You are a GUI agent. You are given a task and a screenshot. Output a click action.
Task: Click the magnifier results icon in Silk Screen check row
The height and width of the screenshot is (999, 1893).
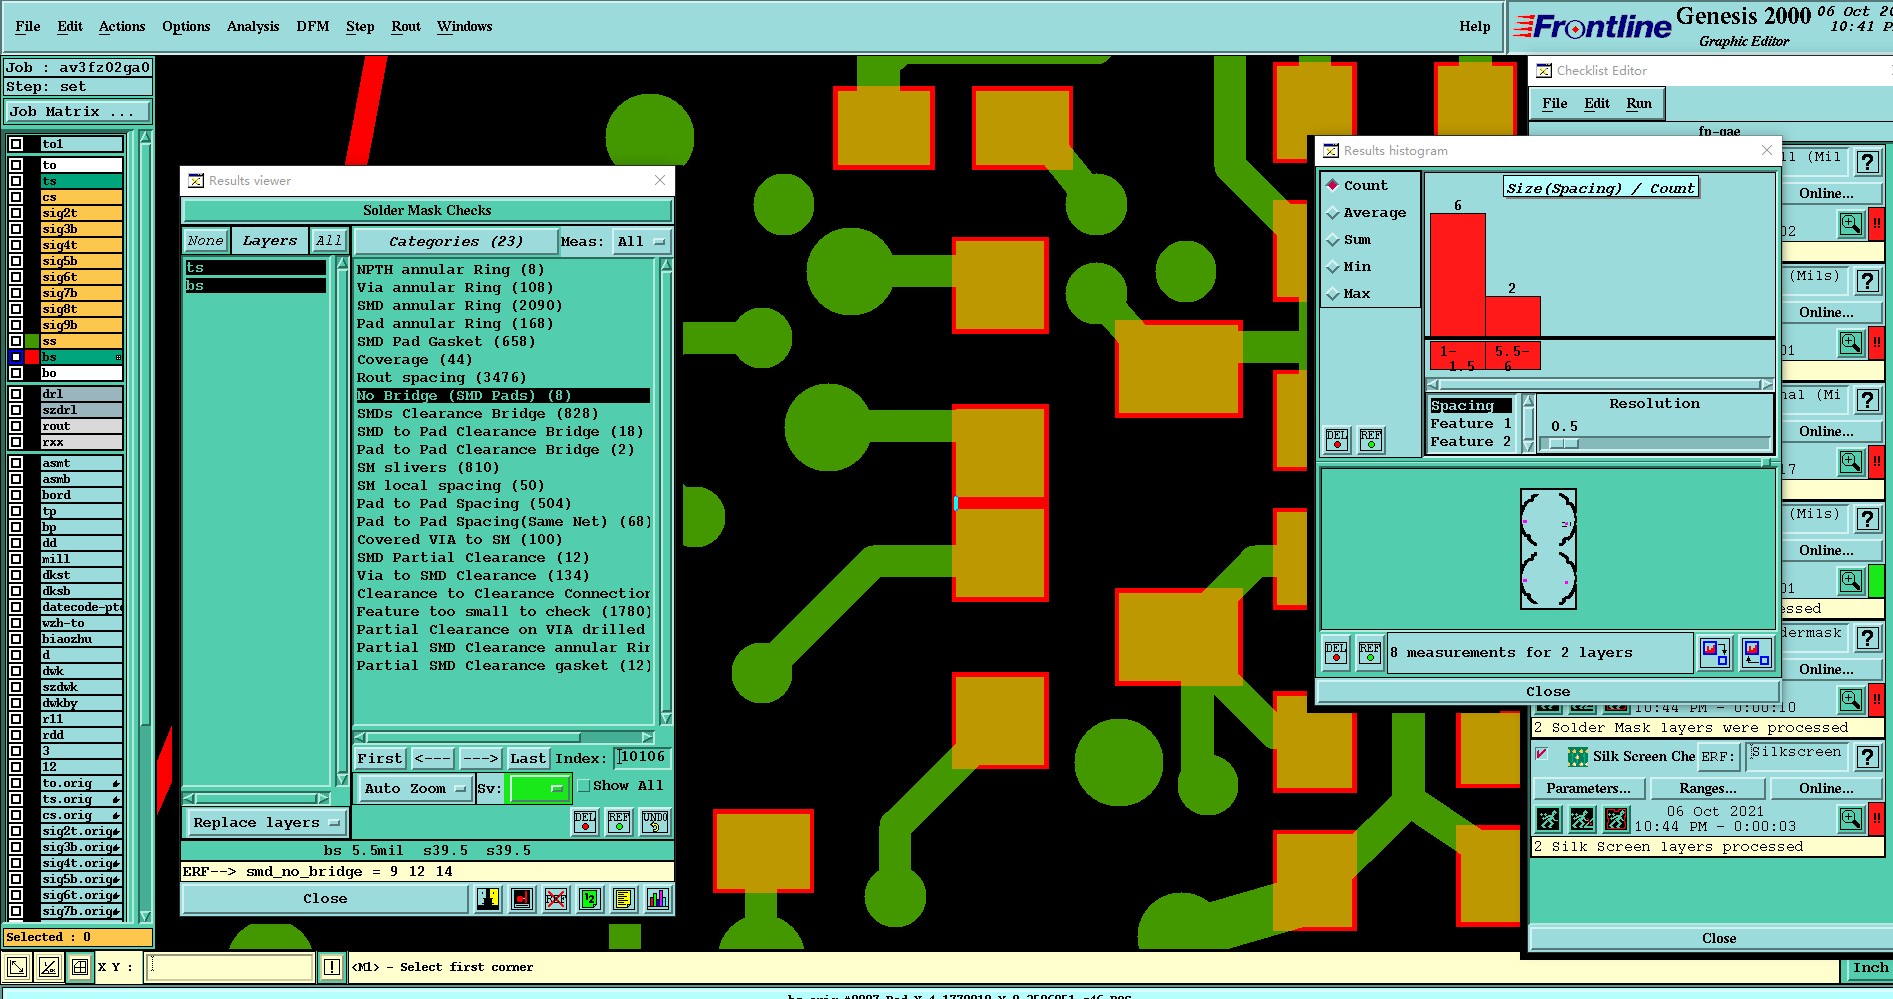coord(1851,820)
